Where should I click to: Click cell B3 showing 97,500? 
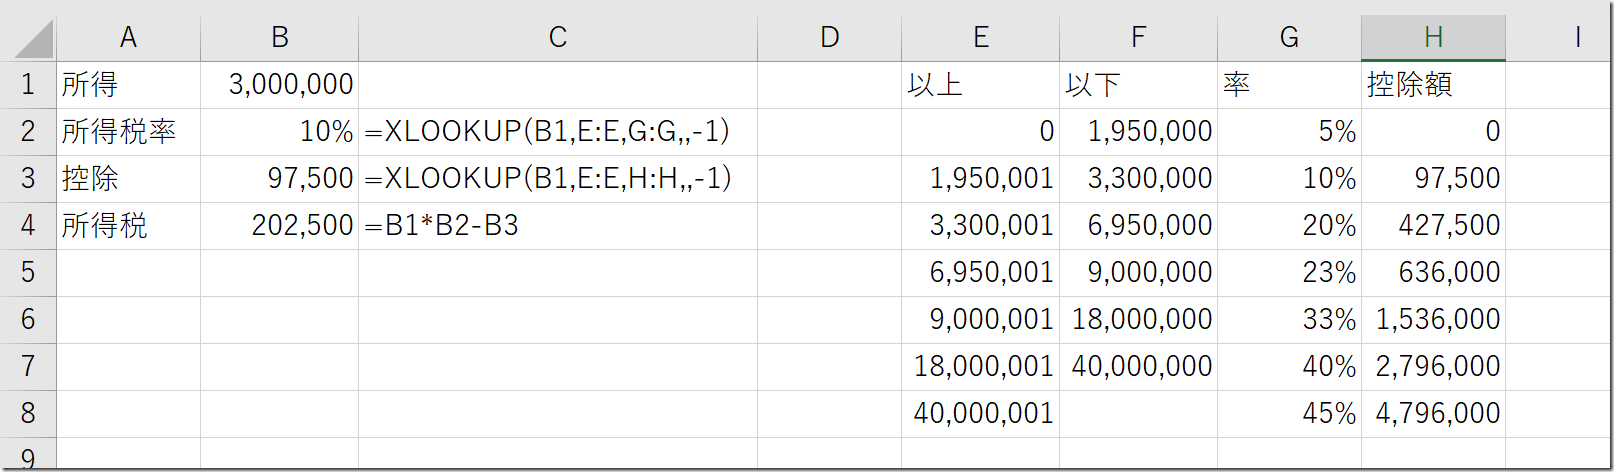[x=279, y=179]
